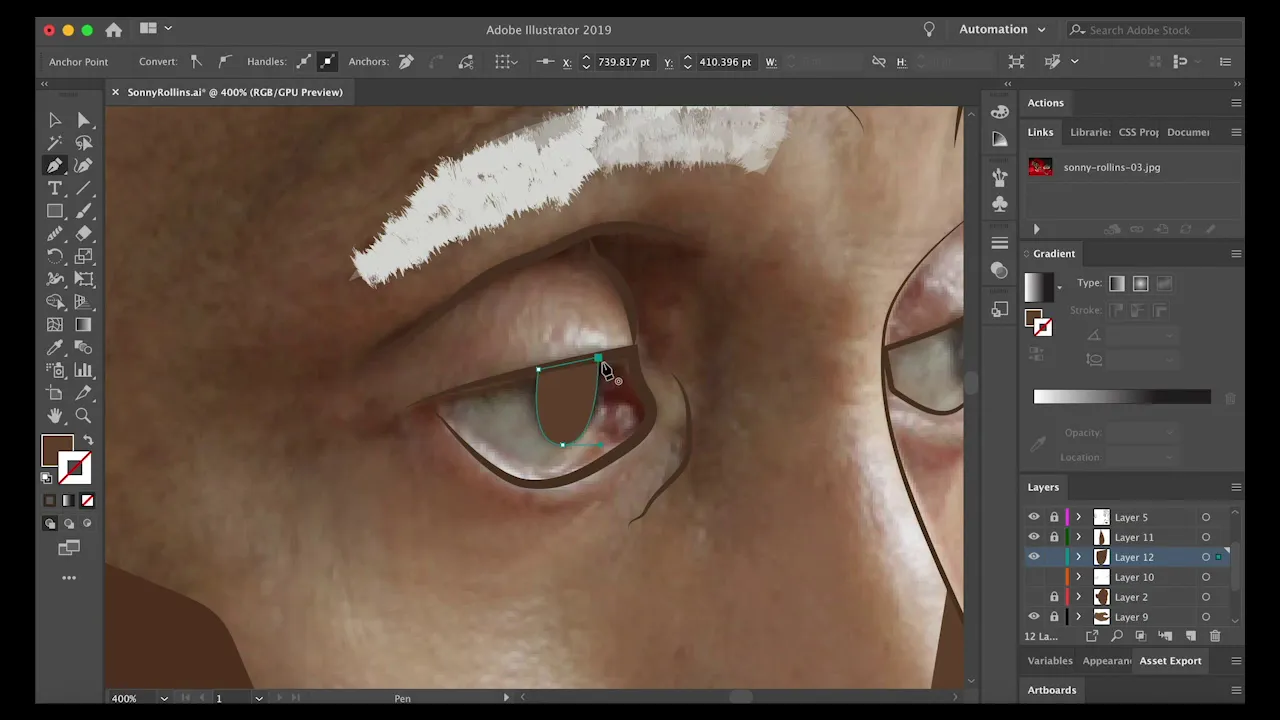
Task: Expand Layer 2 disclosure arrow
Action: tap(1078, 597)
